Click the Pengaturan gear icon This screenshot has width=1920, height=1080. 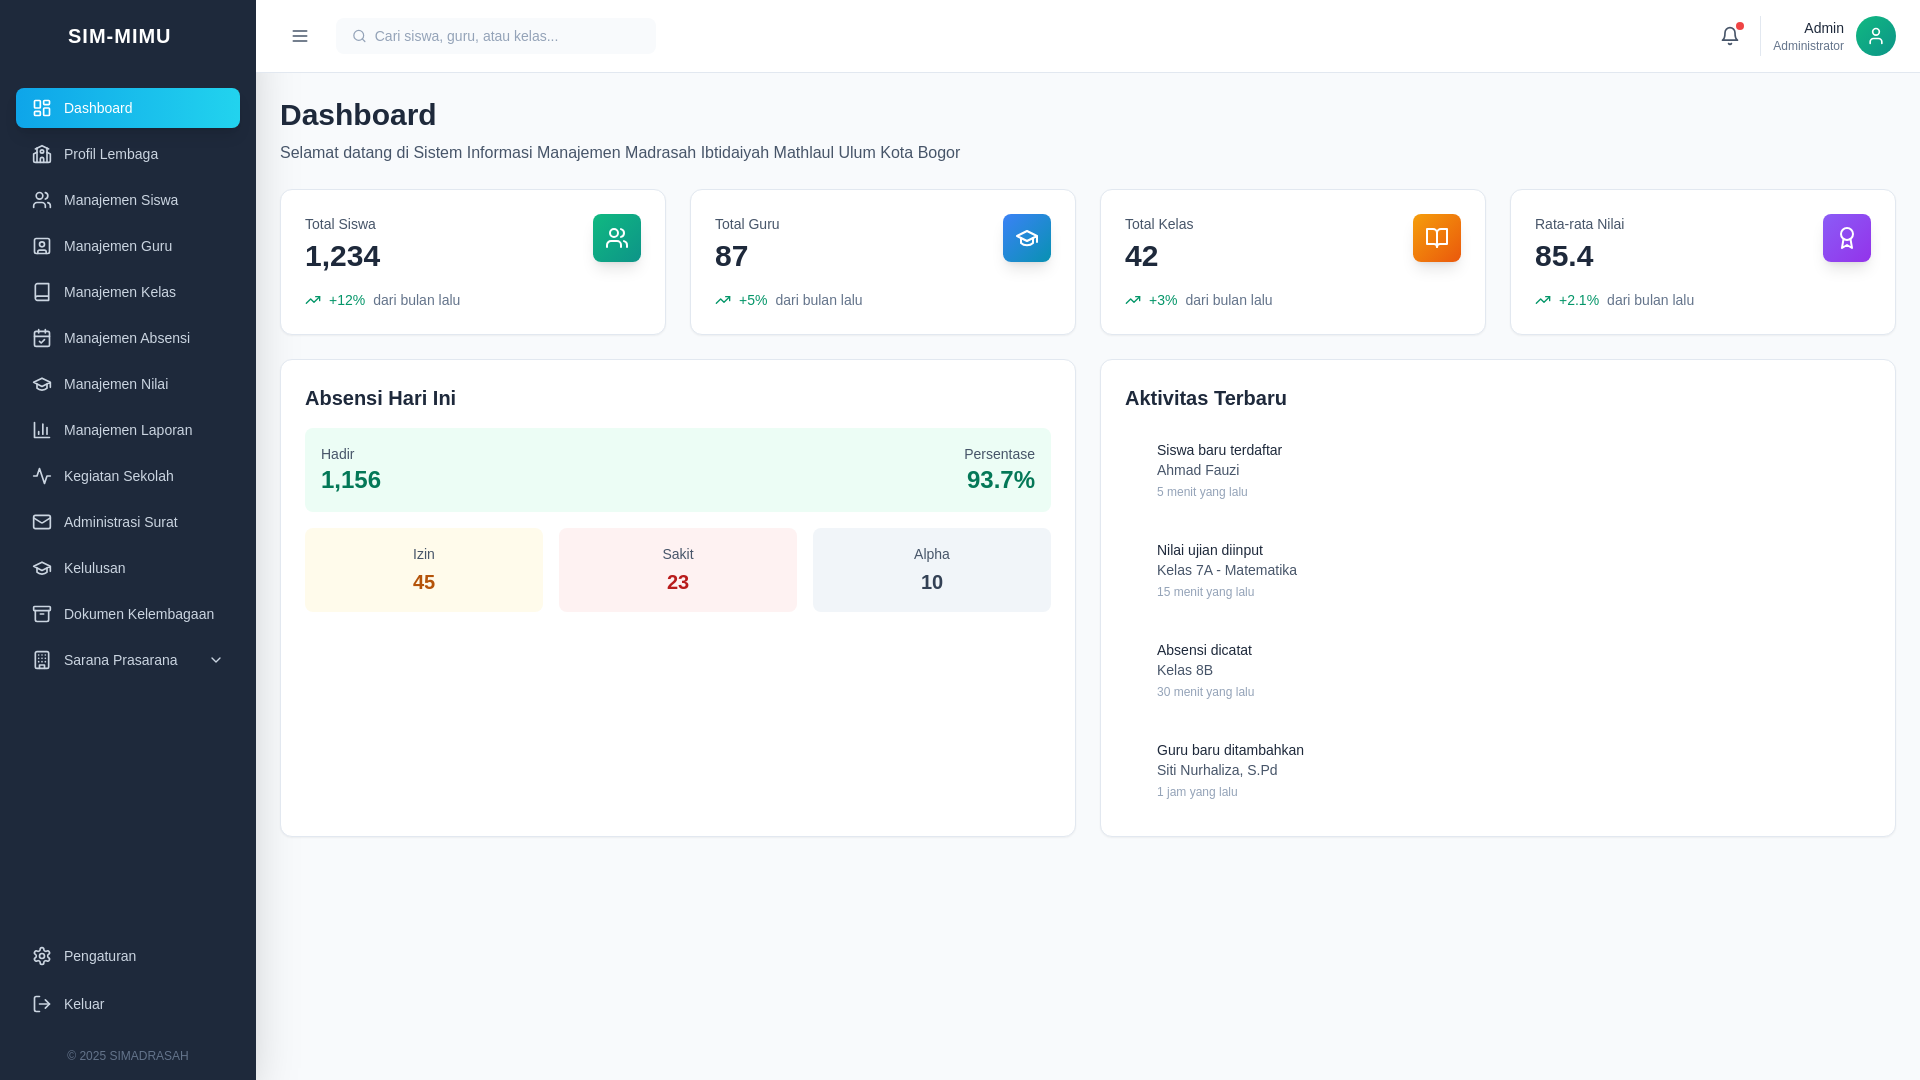pyautogui.click(x=42, y=956)
